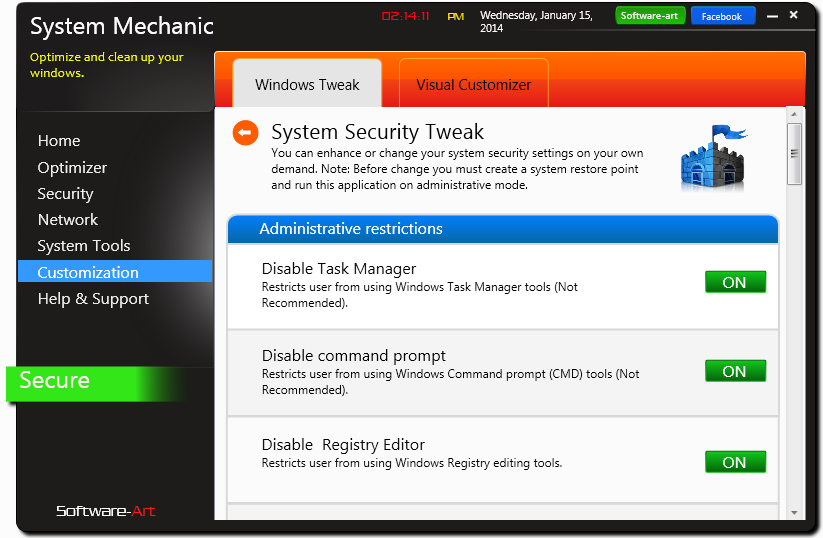
Task: Click 'Optimize and clean up your windows' tagline
Action: 107,65
